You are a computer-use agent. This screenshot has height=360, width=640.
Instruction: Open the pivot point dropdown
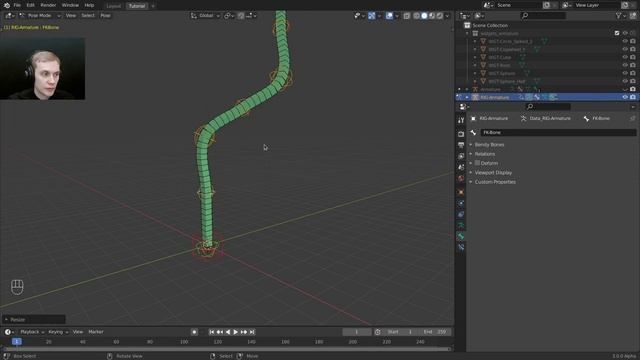coord(229,16)
